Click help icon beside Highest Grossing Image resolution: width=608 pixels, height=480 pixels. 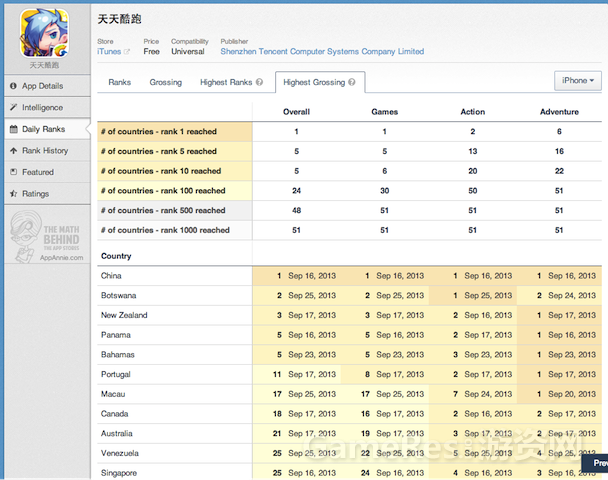(352, 82)
